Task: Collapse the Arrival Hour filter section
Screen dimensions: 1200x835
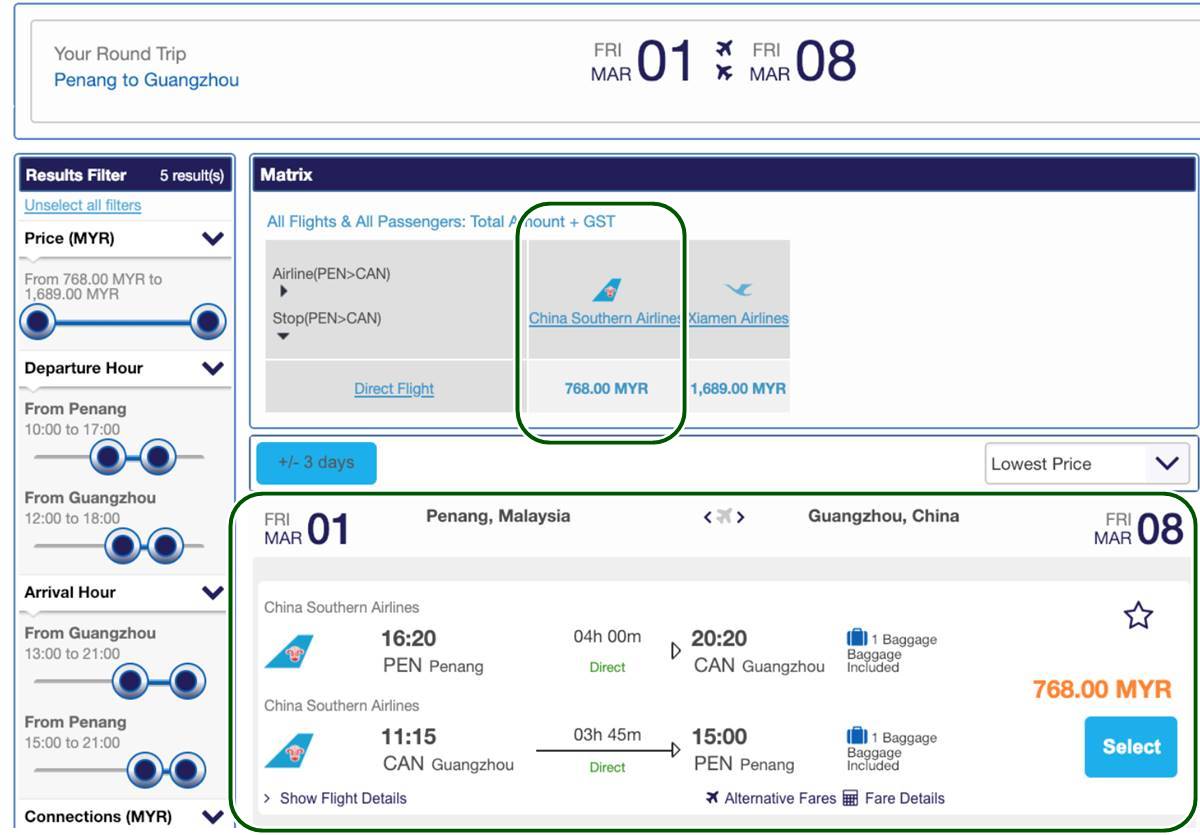Action: [213, 592]
